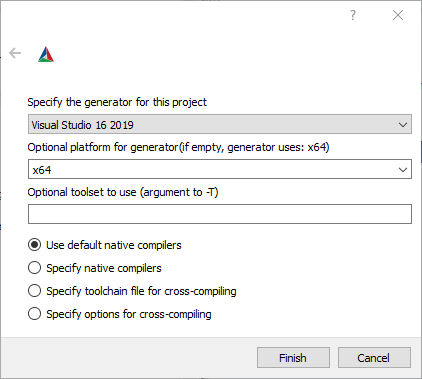Screen dimensions: 422x379
Task: Select the Use default native compilers radio
Action: 34,245
